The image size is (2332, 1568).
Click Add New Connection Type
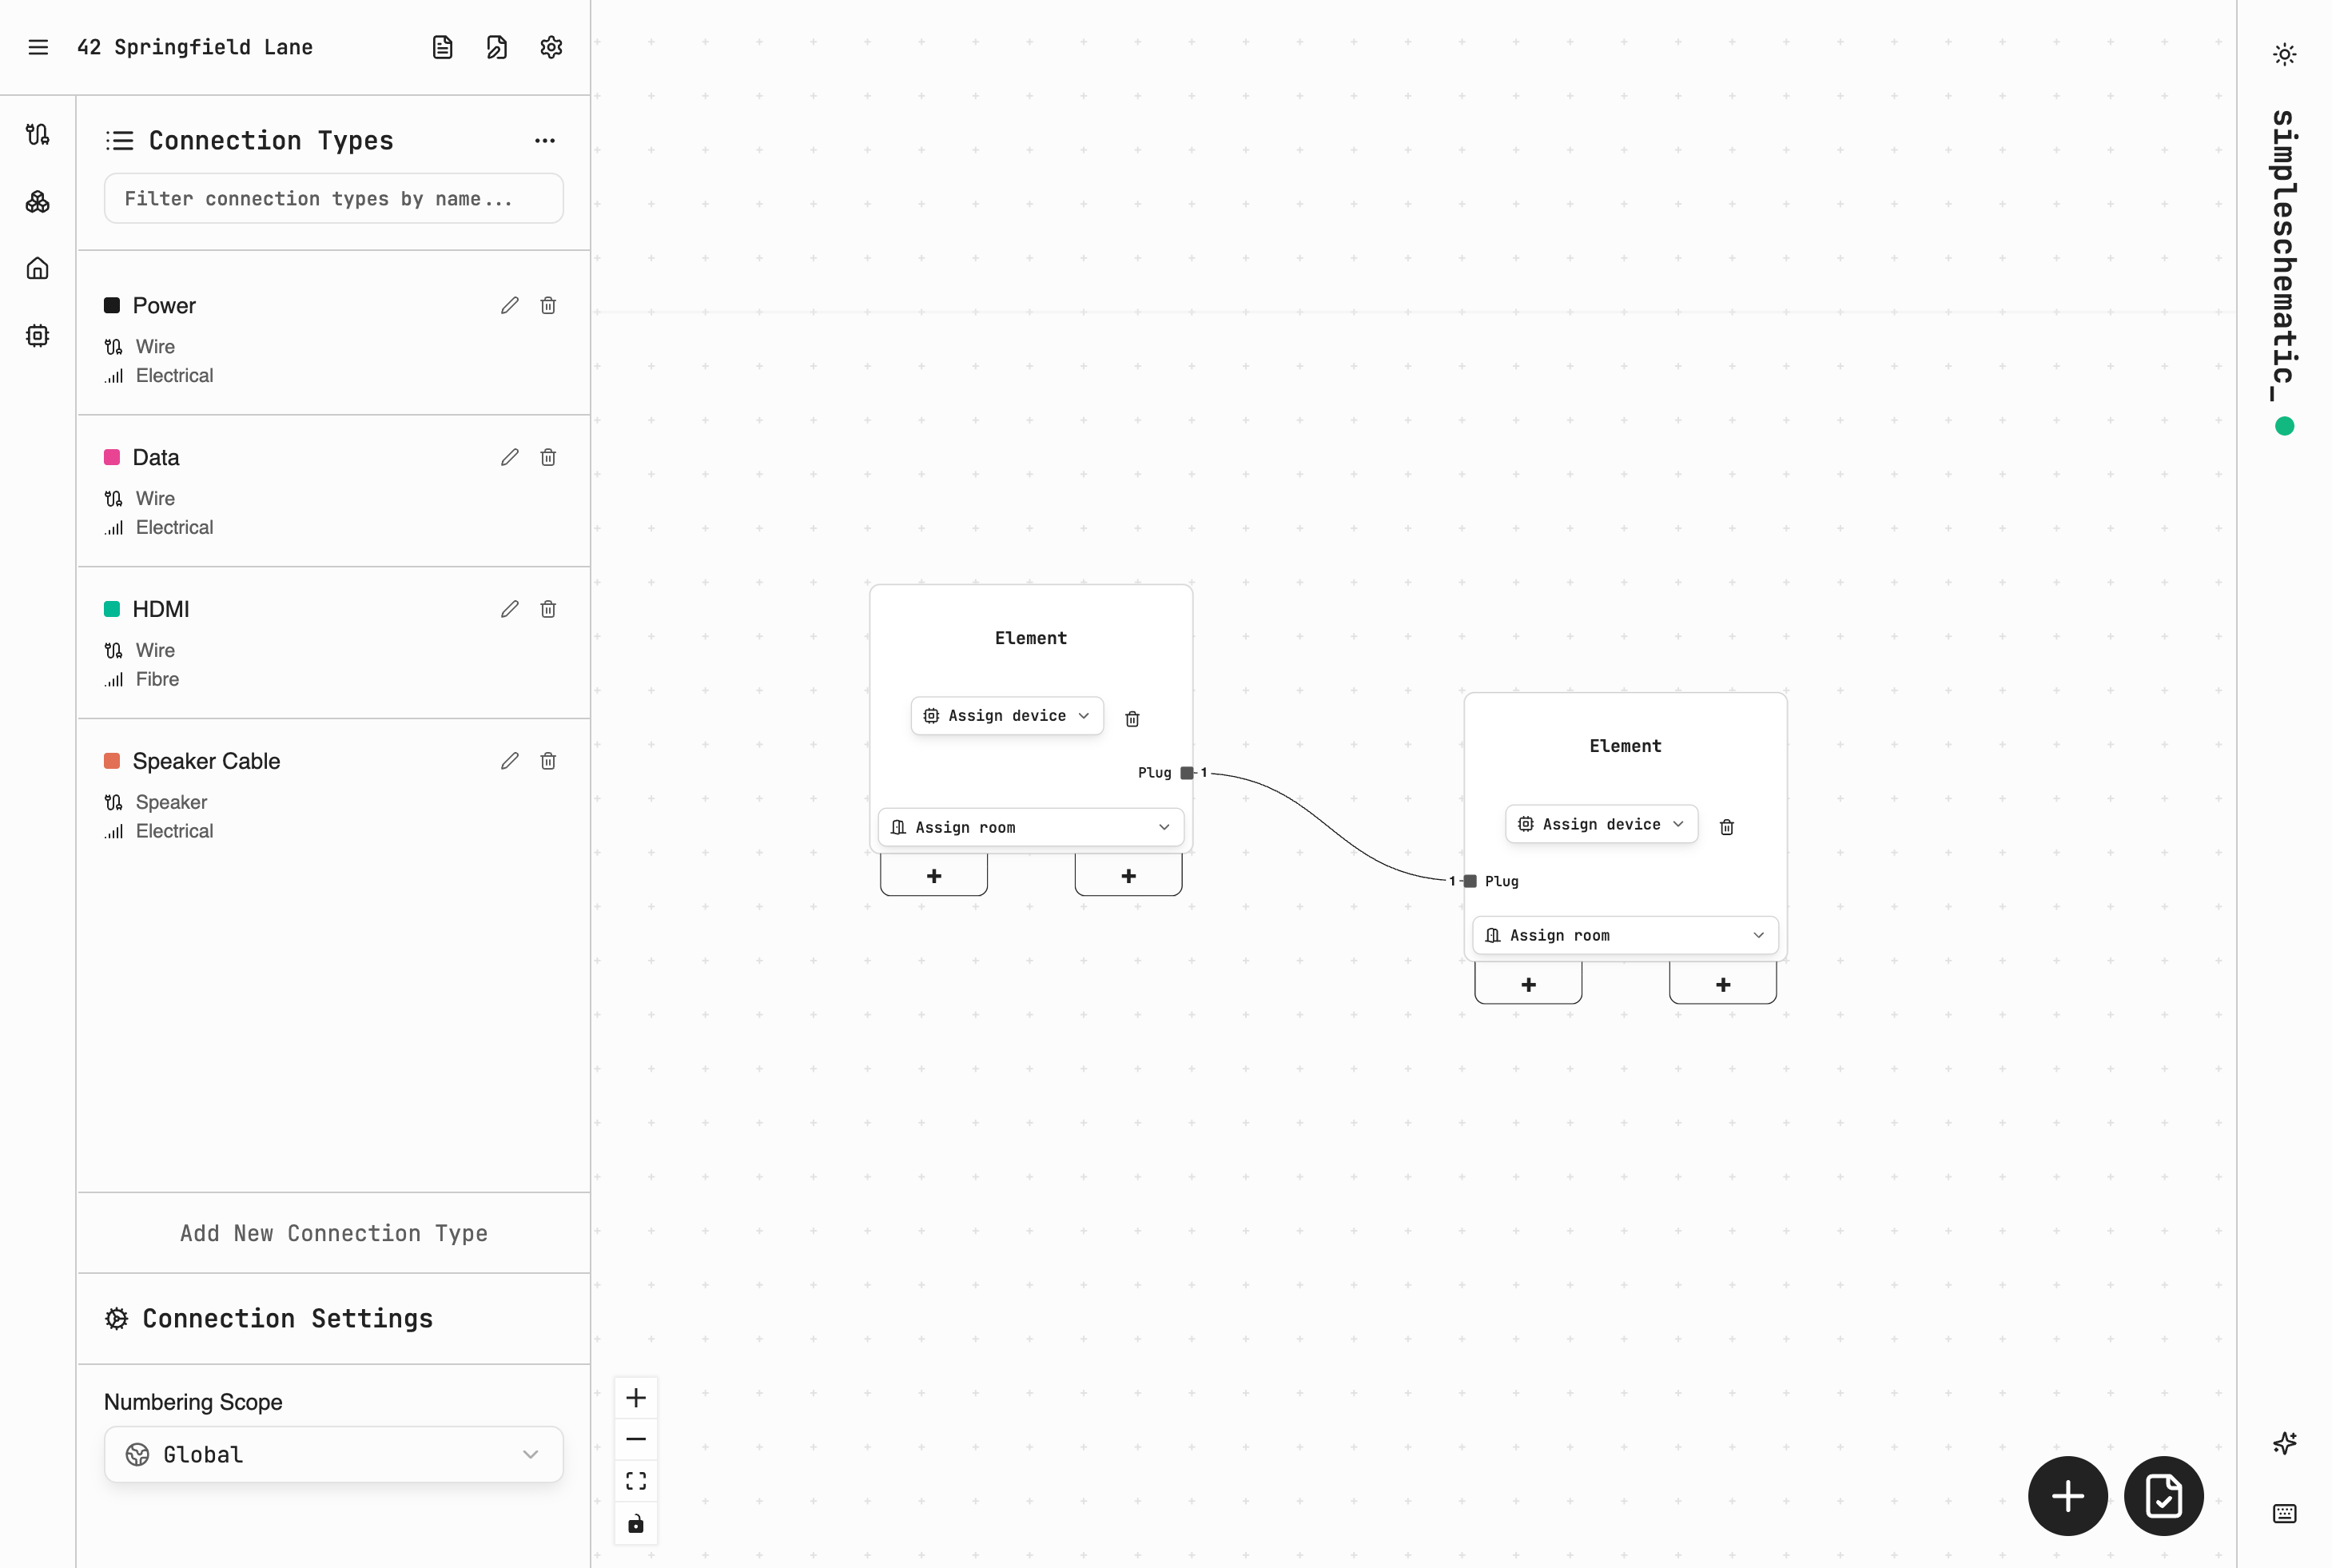[333, 1233]
